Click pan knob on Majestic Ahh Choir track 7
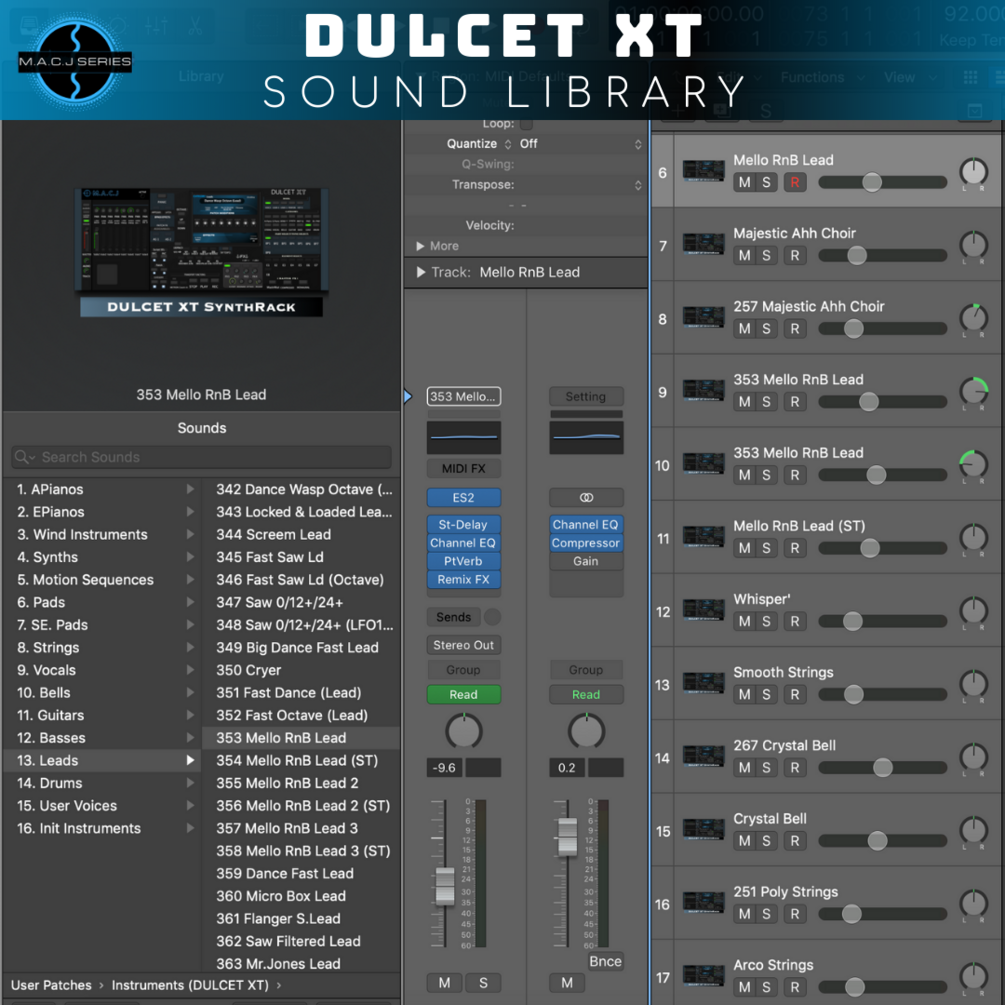Viewport: 1005px width, 1005px height. pos(973,245)
